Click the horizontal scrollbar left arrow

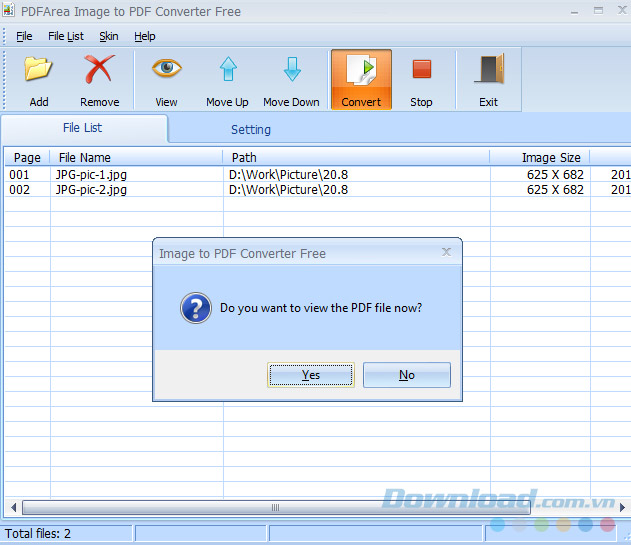coord(13,508)
